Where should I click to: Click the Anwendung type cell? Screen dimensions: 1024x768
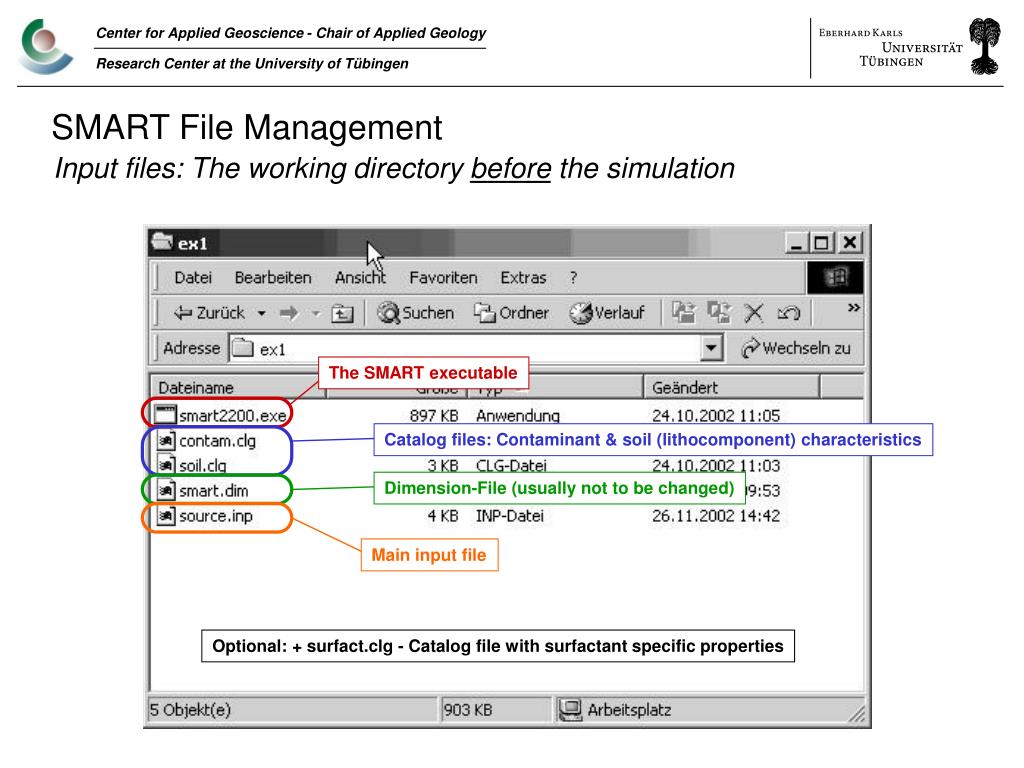(518, 415)
